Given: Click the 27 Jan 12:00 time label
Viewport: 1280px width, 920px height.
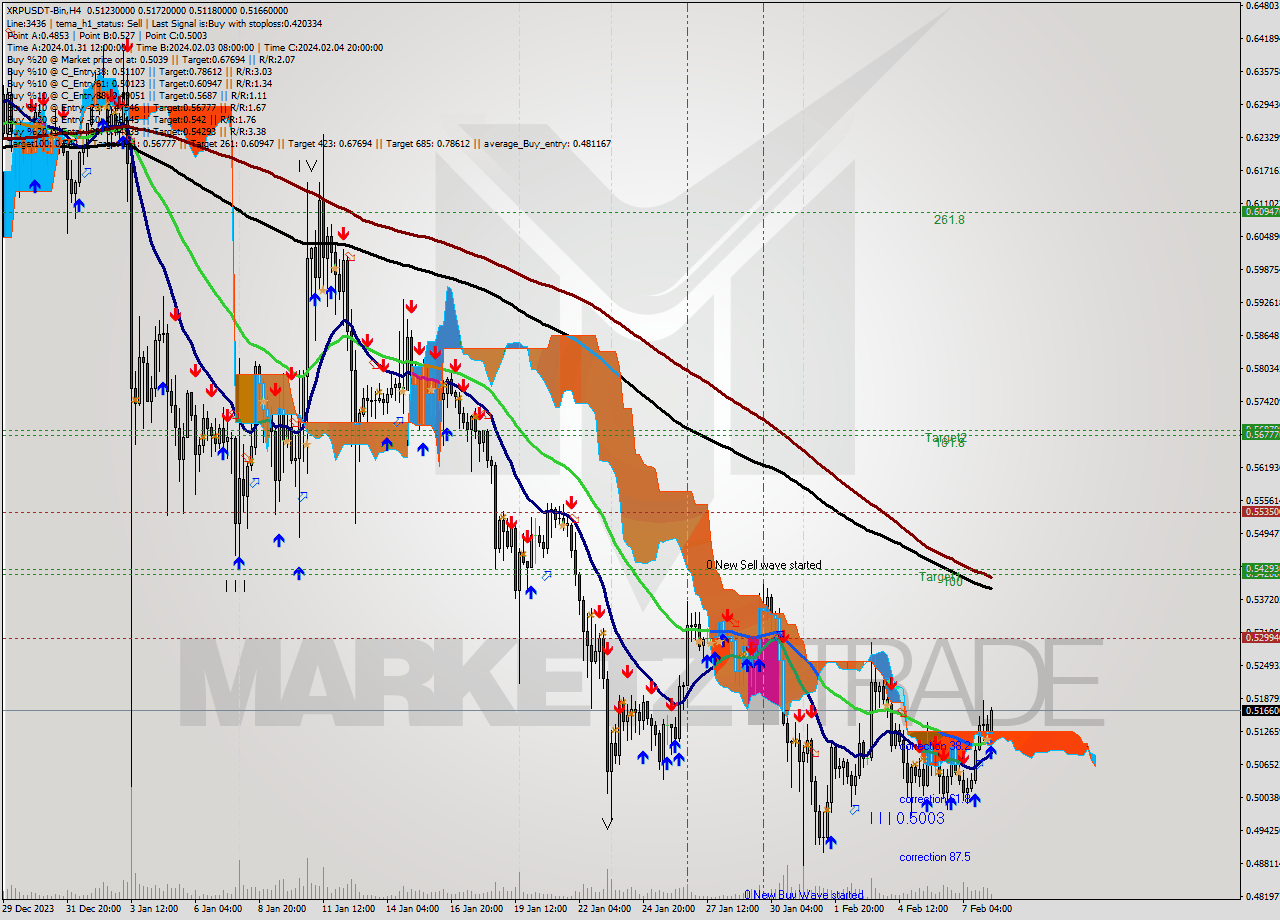Looking at the screenshot, I should click(x=732, y=909).
